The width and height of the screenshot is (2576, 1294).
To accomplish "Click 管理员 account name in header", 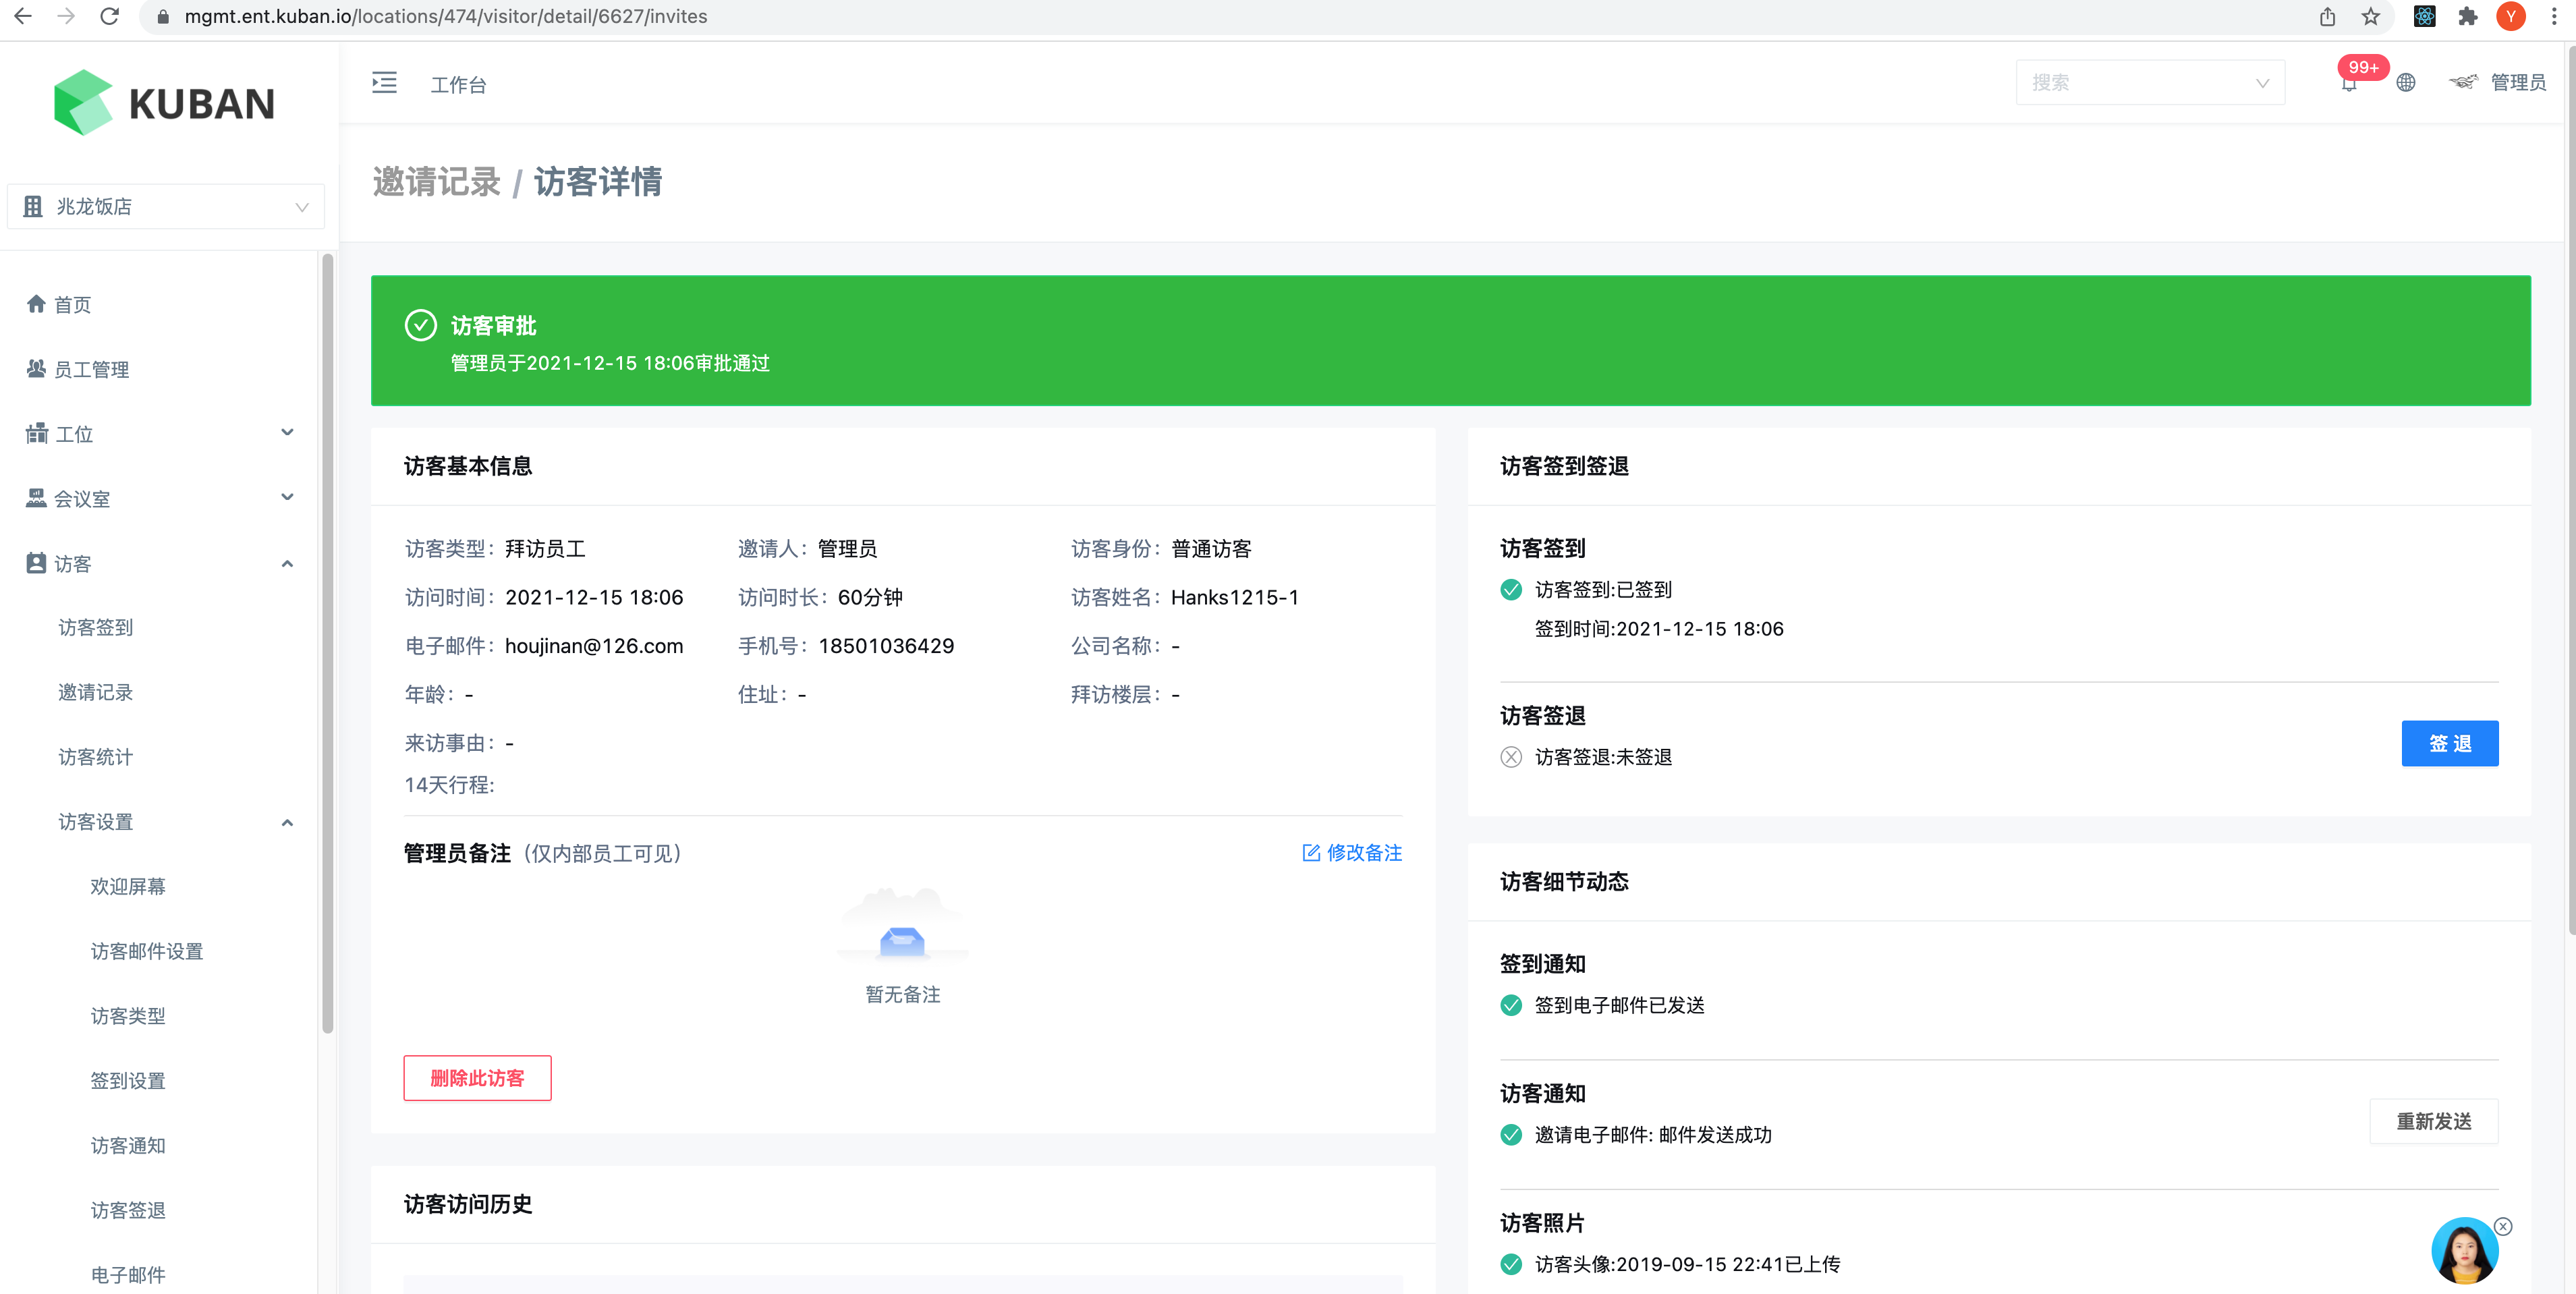I will (x=2518, y=82).
